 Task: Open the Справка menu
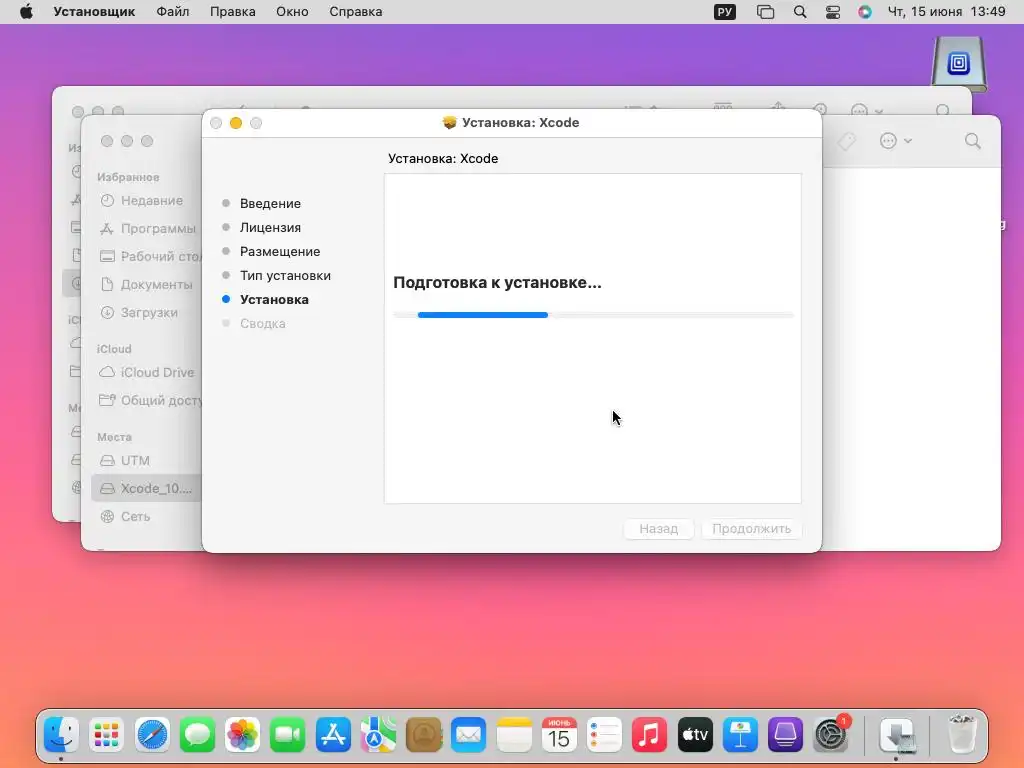(x=355, y=12)
